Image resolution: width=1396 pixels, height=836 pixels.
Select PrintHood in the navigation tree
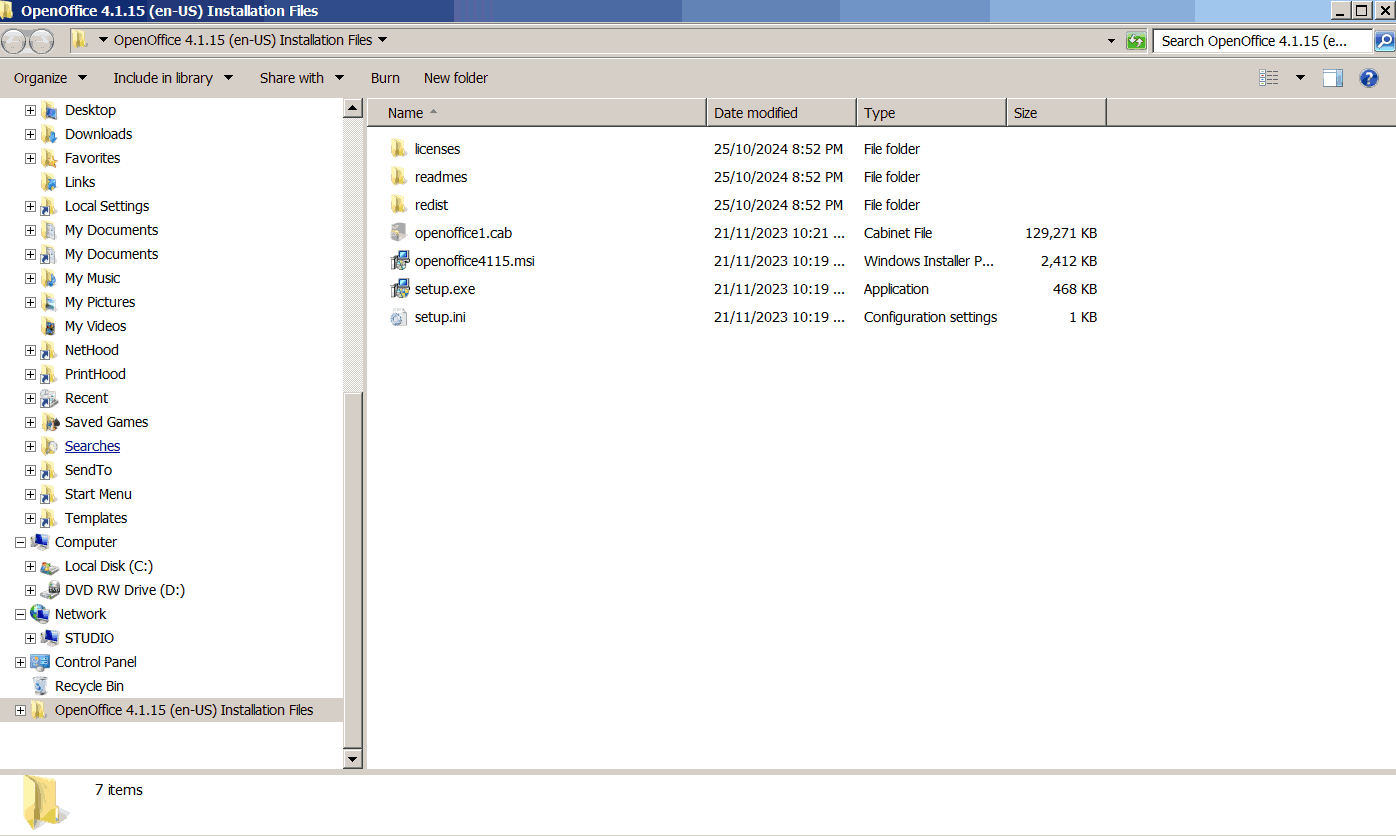click(x=95, y=374)
